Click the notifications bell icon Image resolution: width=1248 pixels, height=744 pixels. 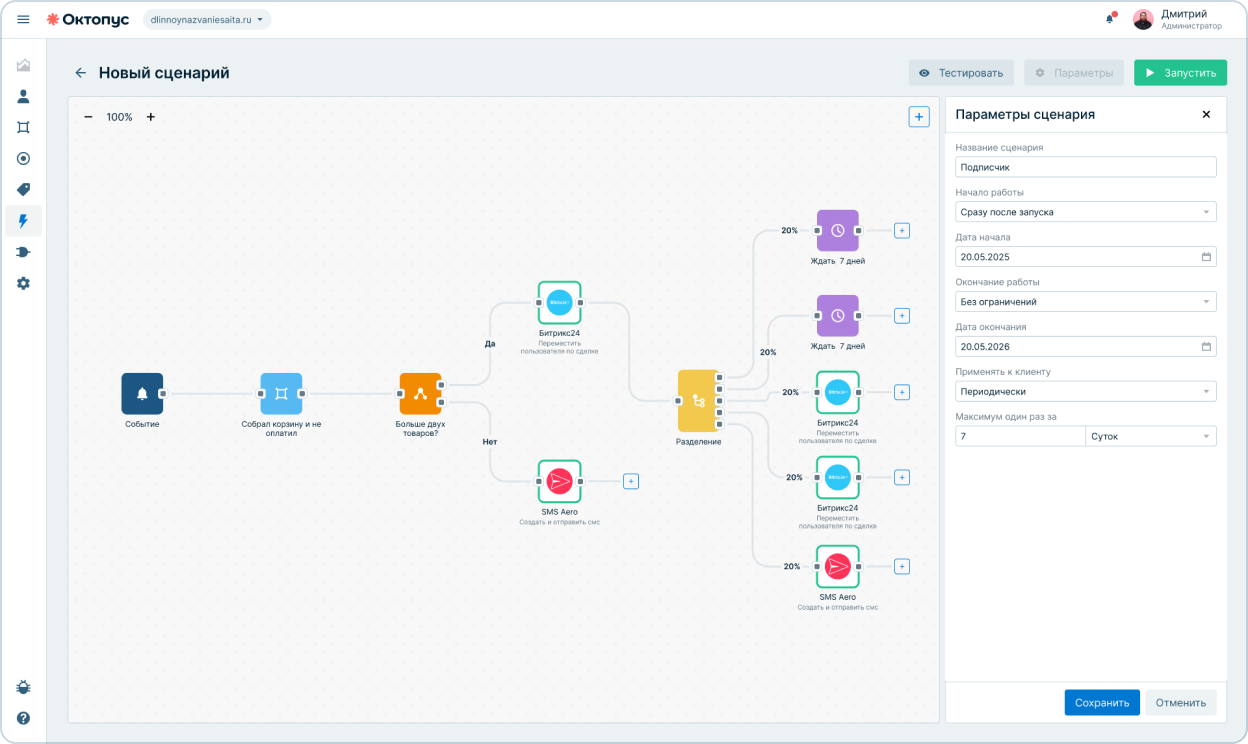1110,19
